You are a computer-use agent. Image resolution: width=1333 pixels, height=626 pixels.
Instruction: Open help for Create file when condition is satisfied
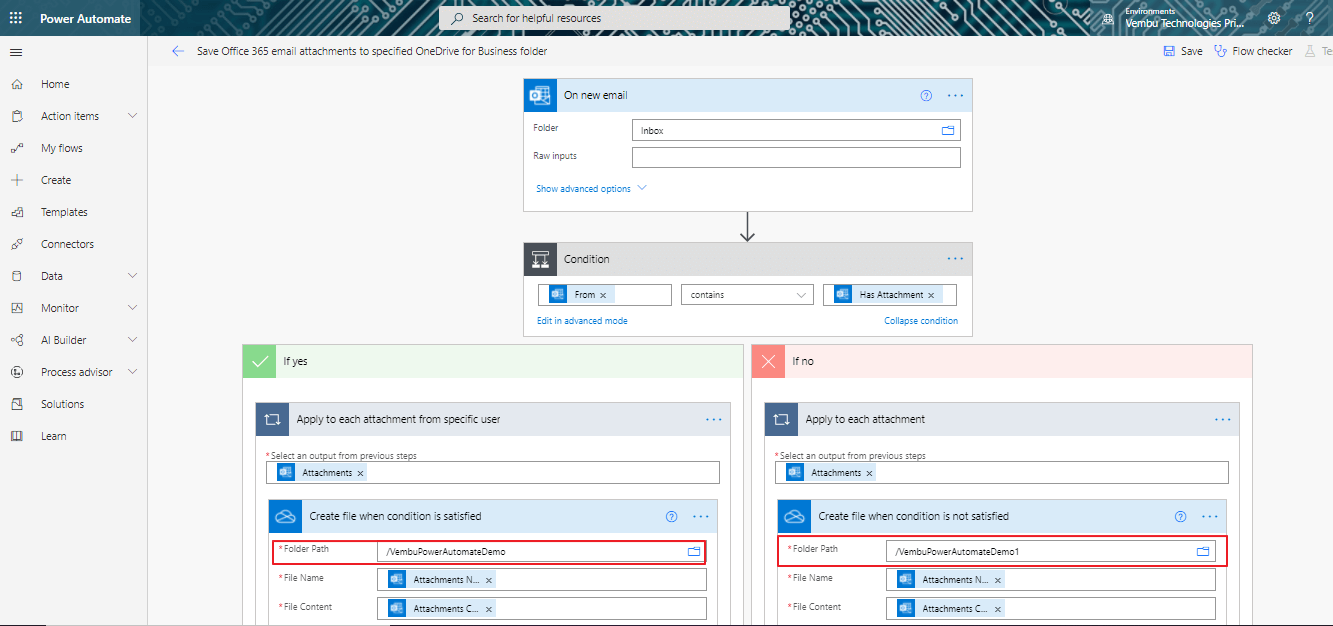coord(671,516)
